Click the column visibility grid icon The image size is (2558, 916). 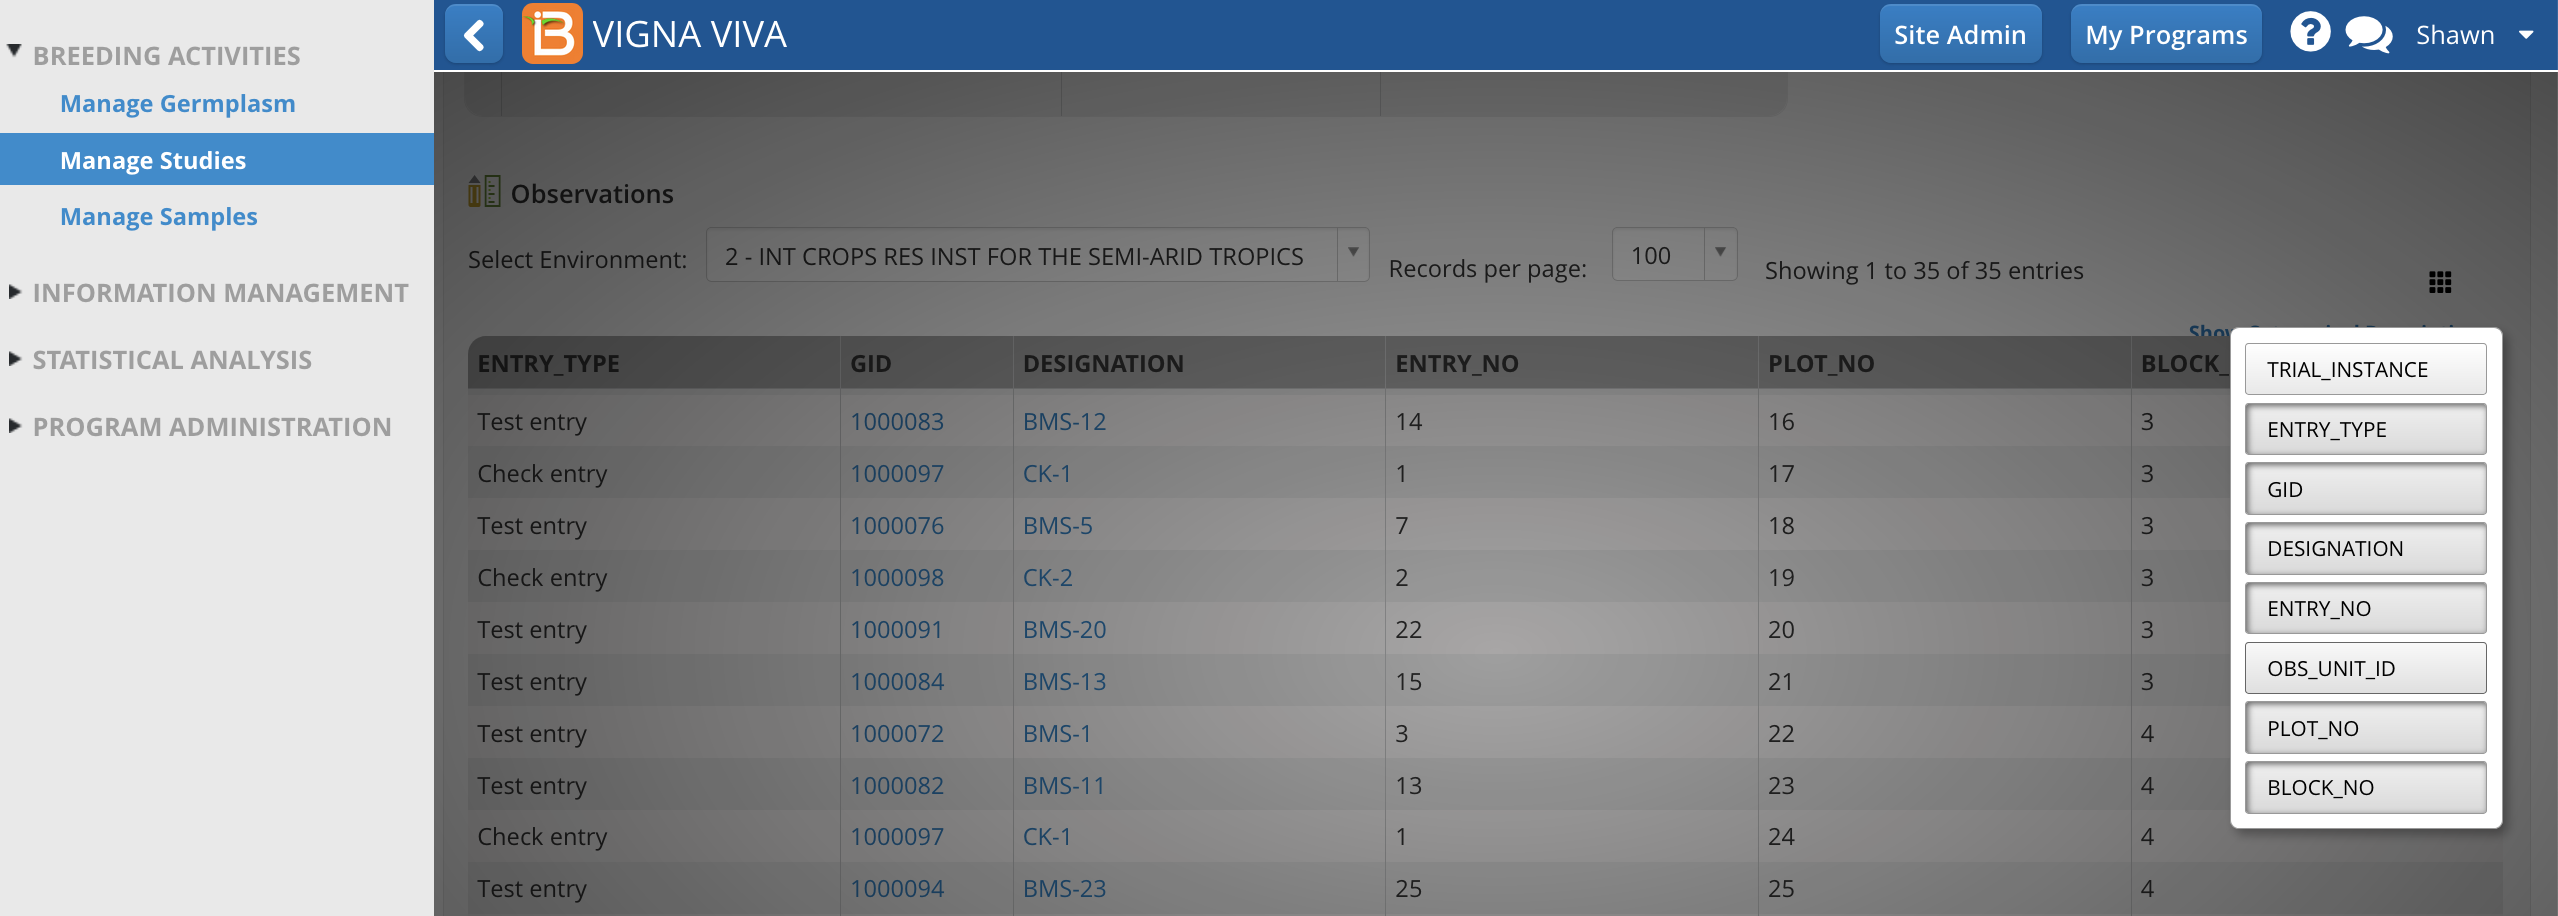coord(2440,282)
